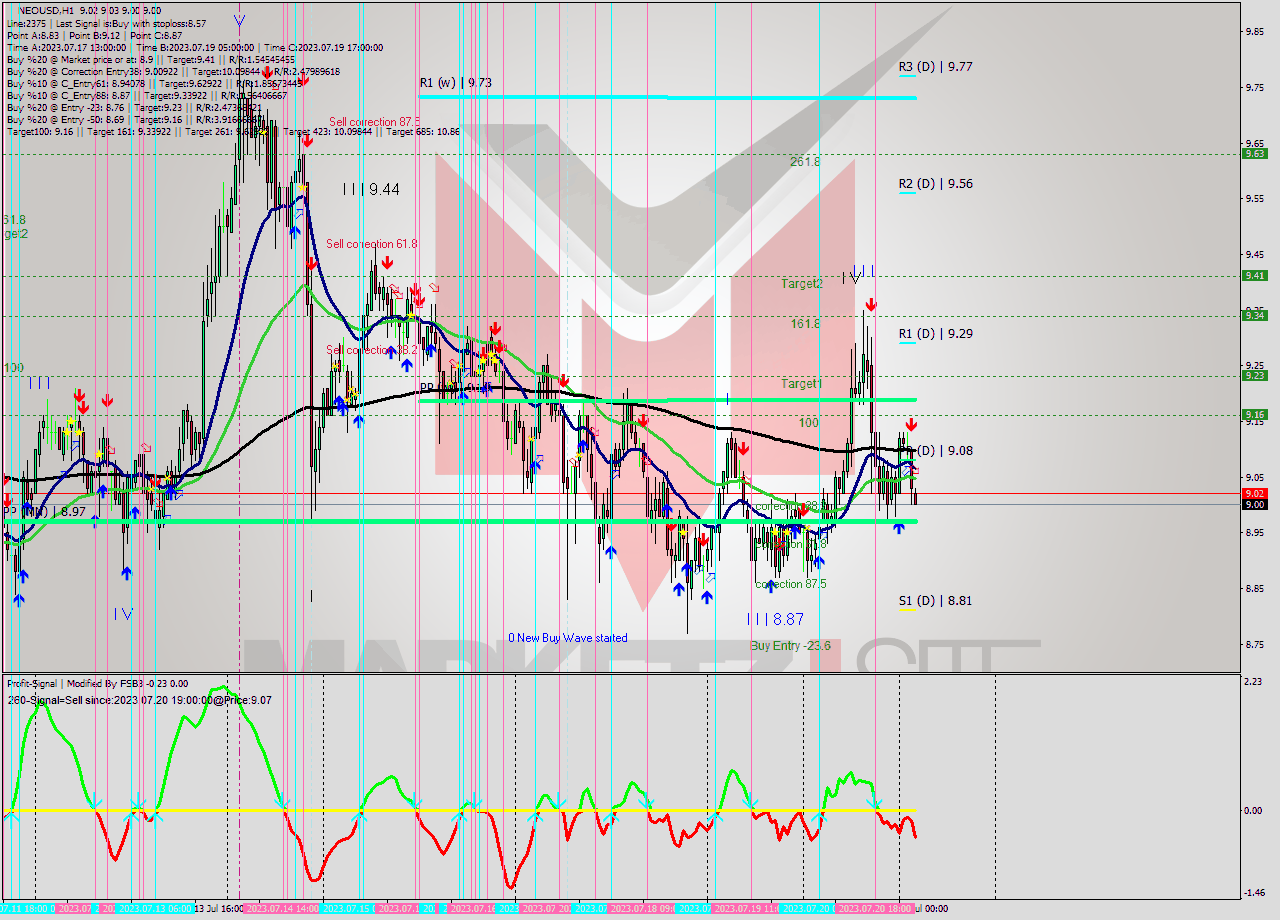Click the 9.85 price scale value
Image resolution: width=1280 pixels, height=920 pixels.
pyautogui.click(x=1255, y=31)
